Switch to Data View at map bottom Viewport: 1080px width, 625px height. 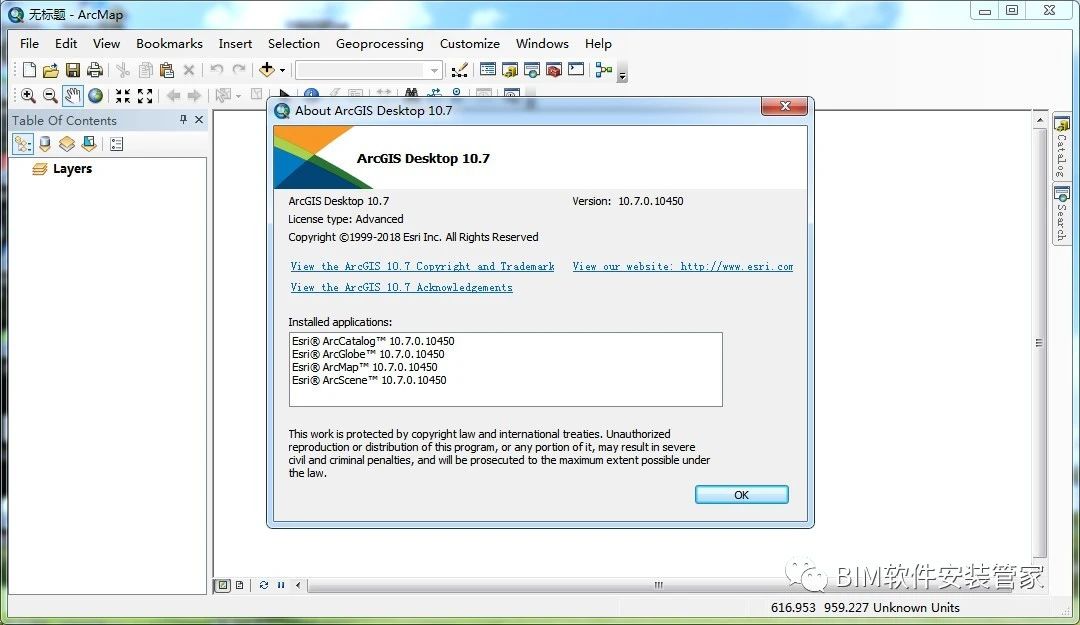coord(223,585)
